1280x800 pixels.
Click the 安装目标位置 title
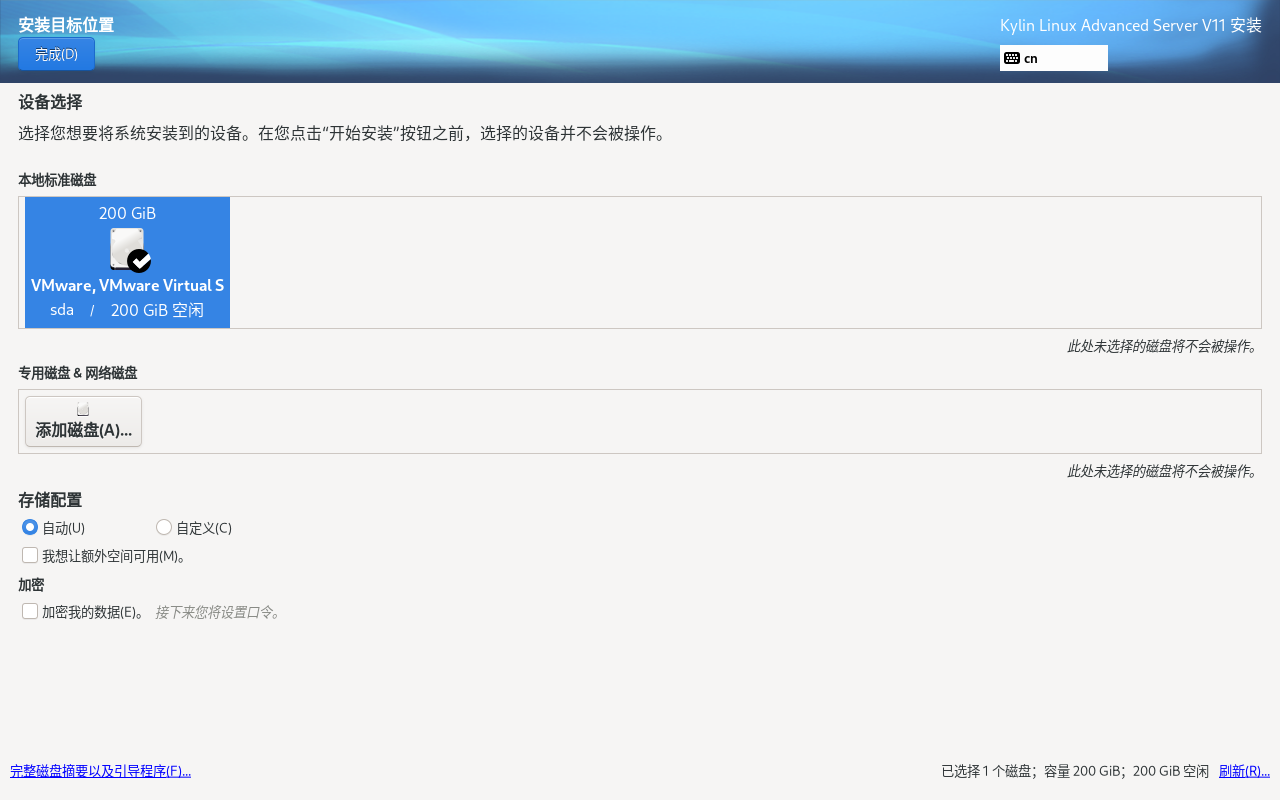pyautogui.click(x=66, y=25)
